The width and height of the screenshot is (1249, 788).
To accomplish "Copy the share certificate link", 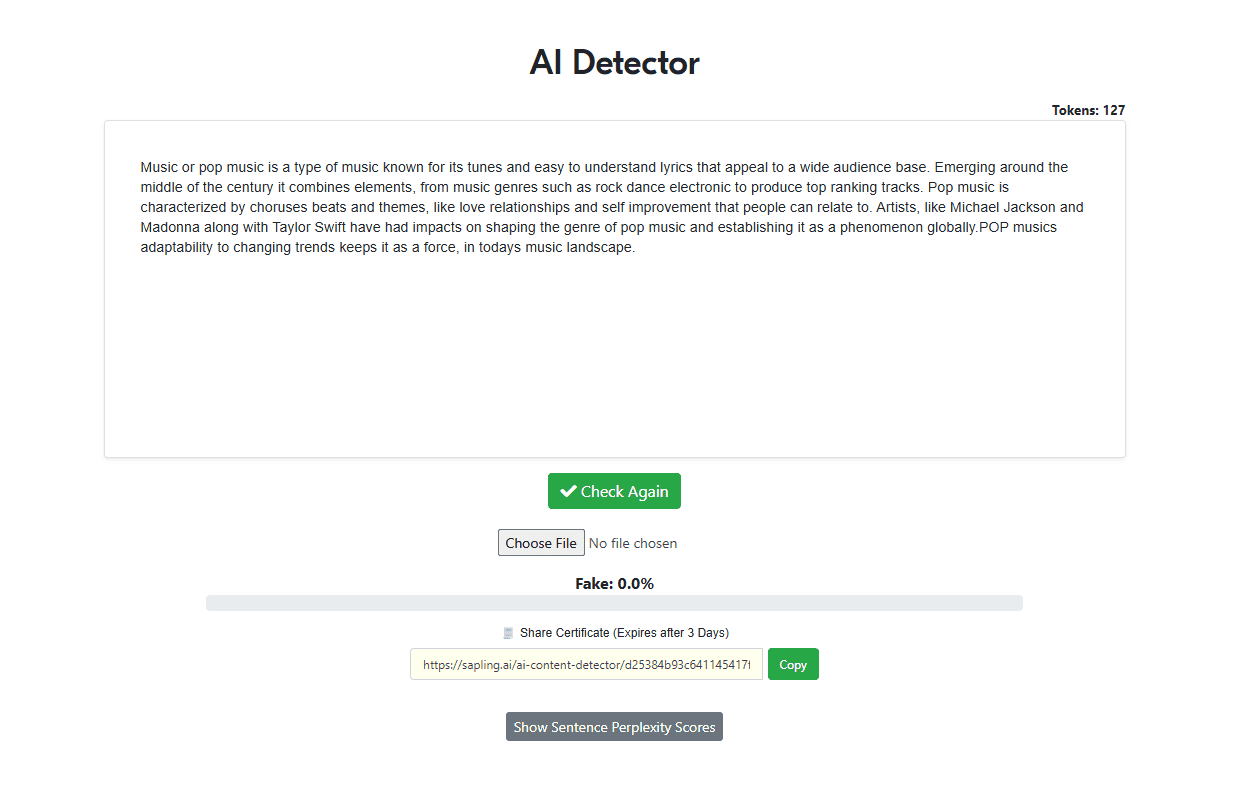I will pos(793,664).
